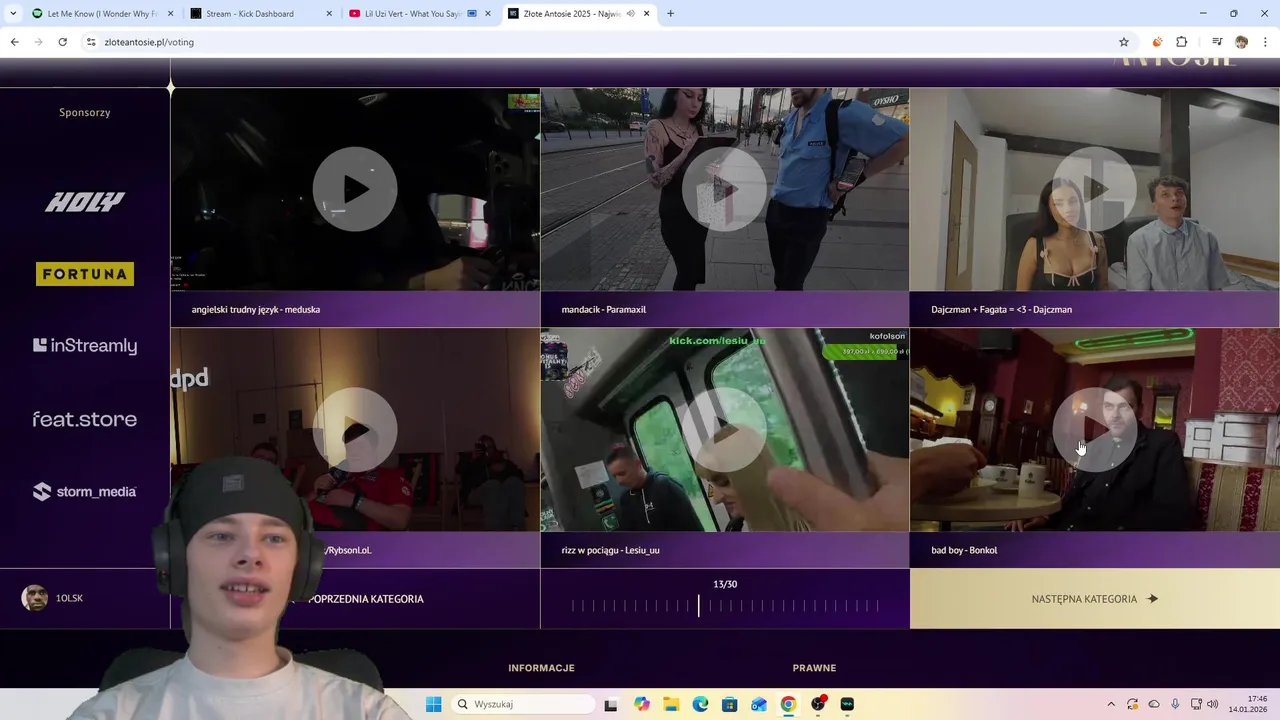Click the Wyszukaj taskbar search box

tap(521, 704)
